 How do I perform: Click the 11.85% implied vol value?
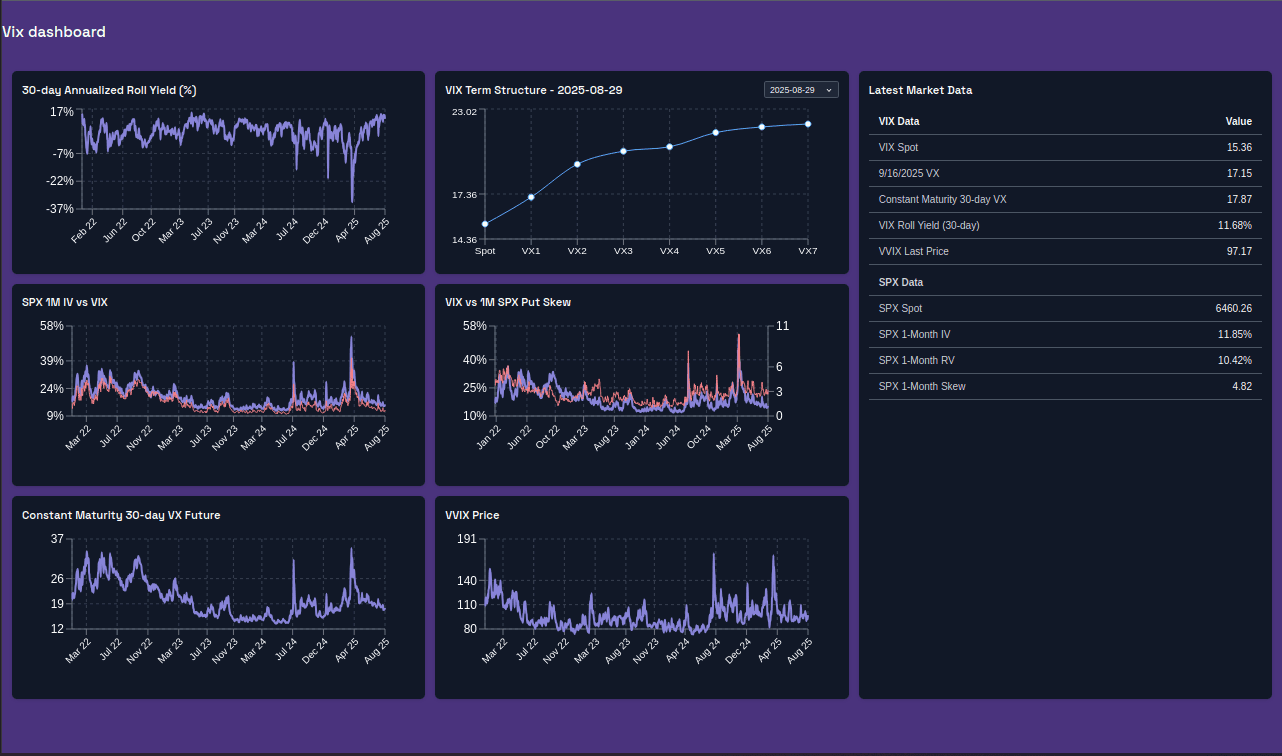pyautogui.click(x=1234, y=334)
